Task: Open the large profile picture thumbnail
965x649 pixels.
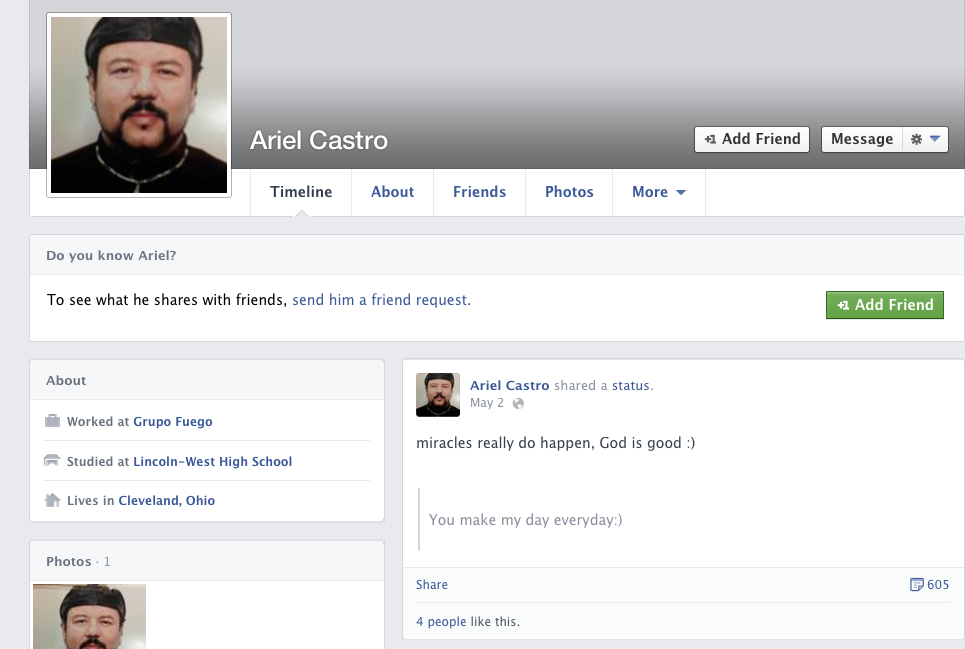Action: coord(139,105)
